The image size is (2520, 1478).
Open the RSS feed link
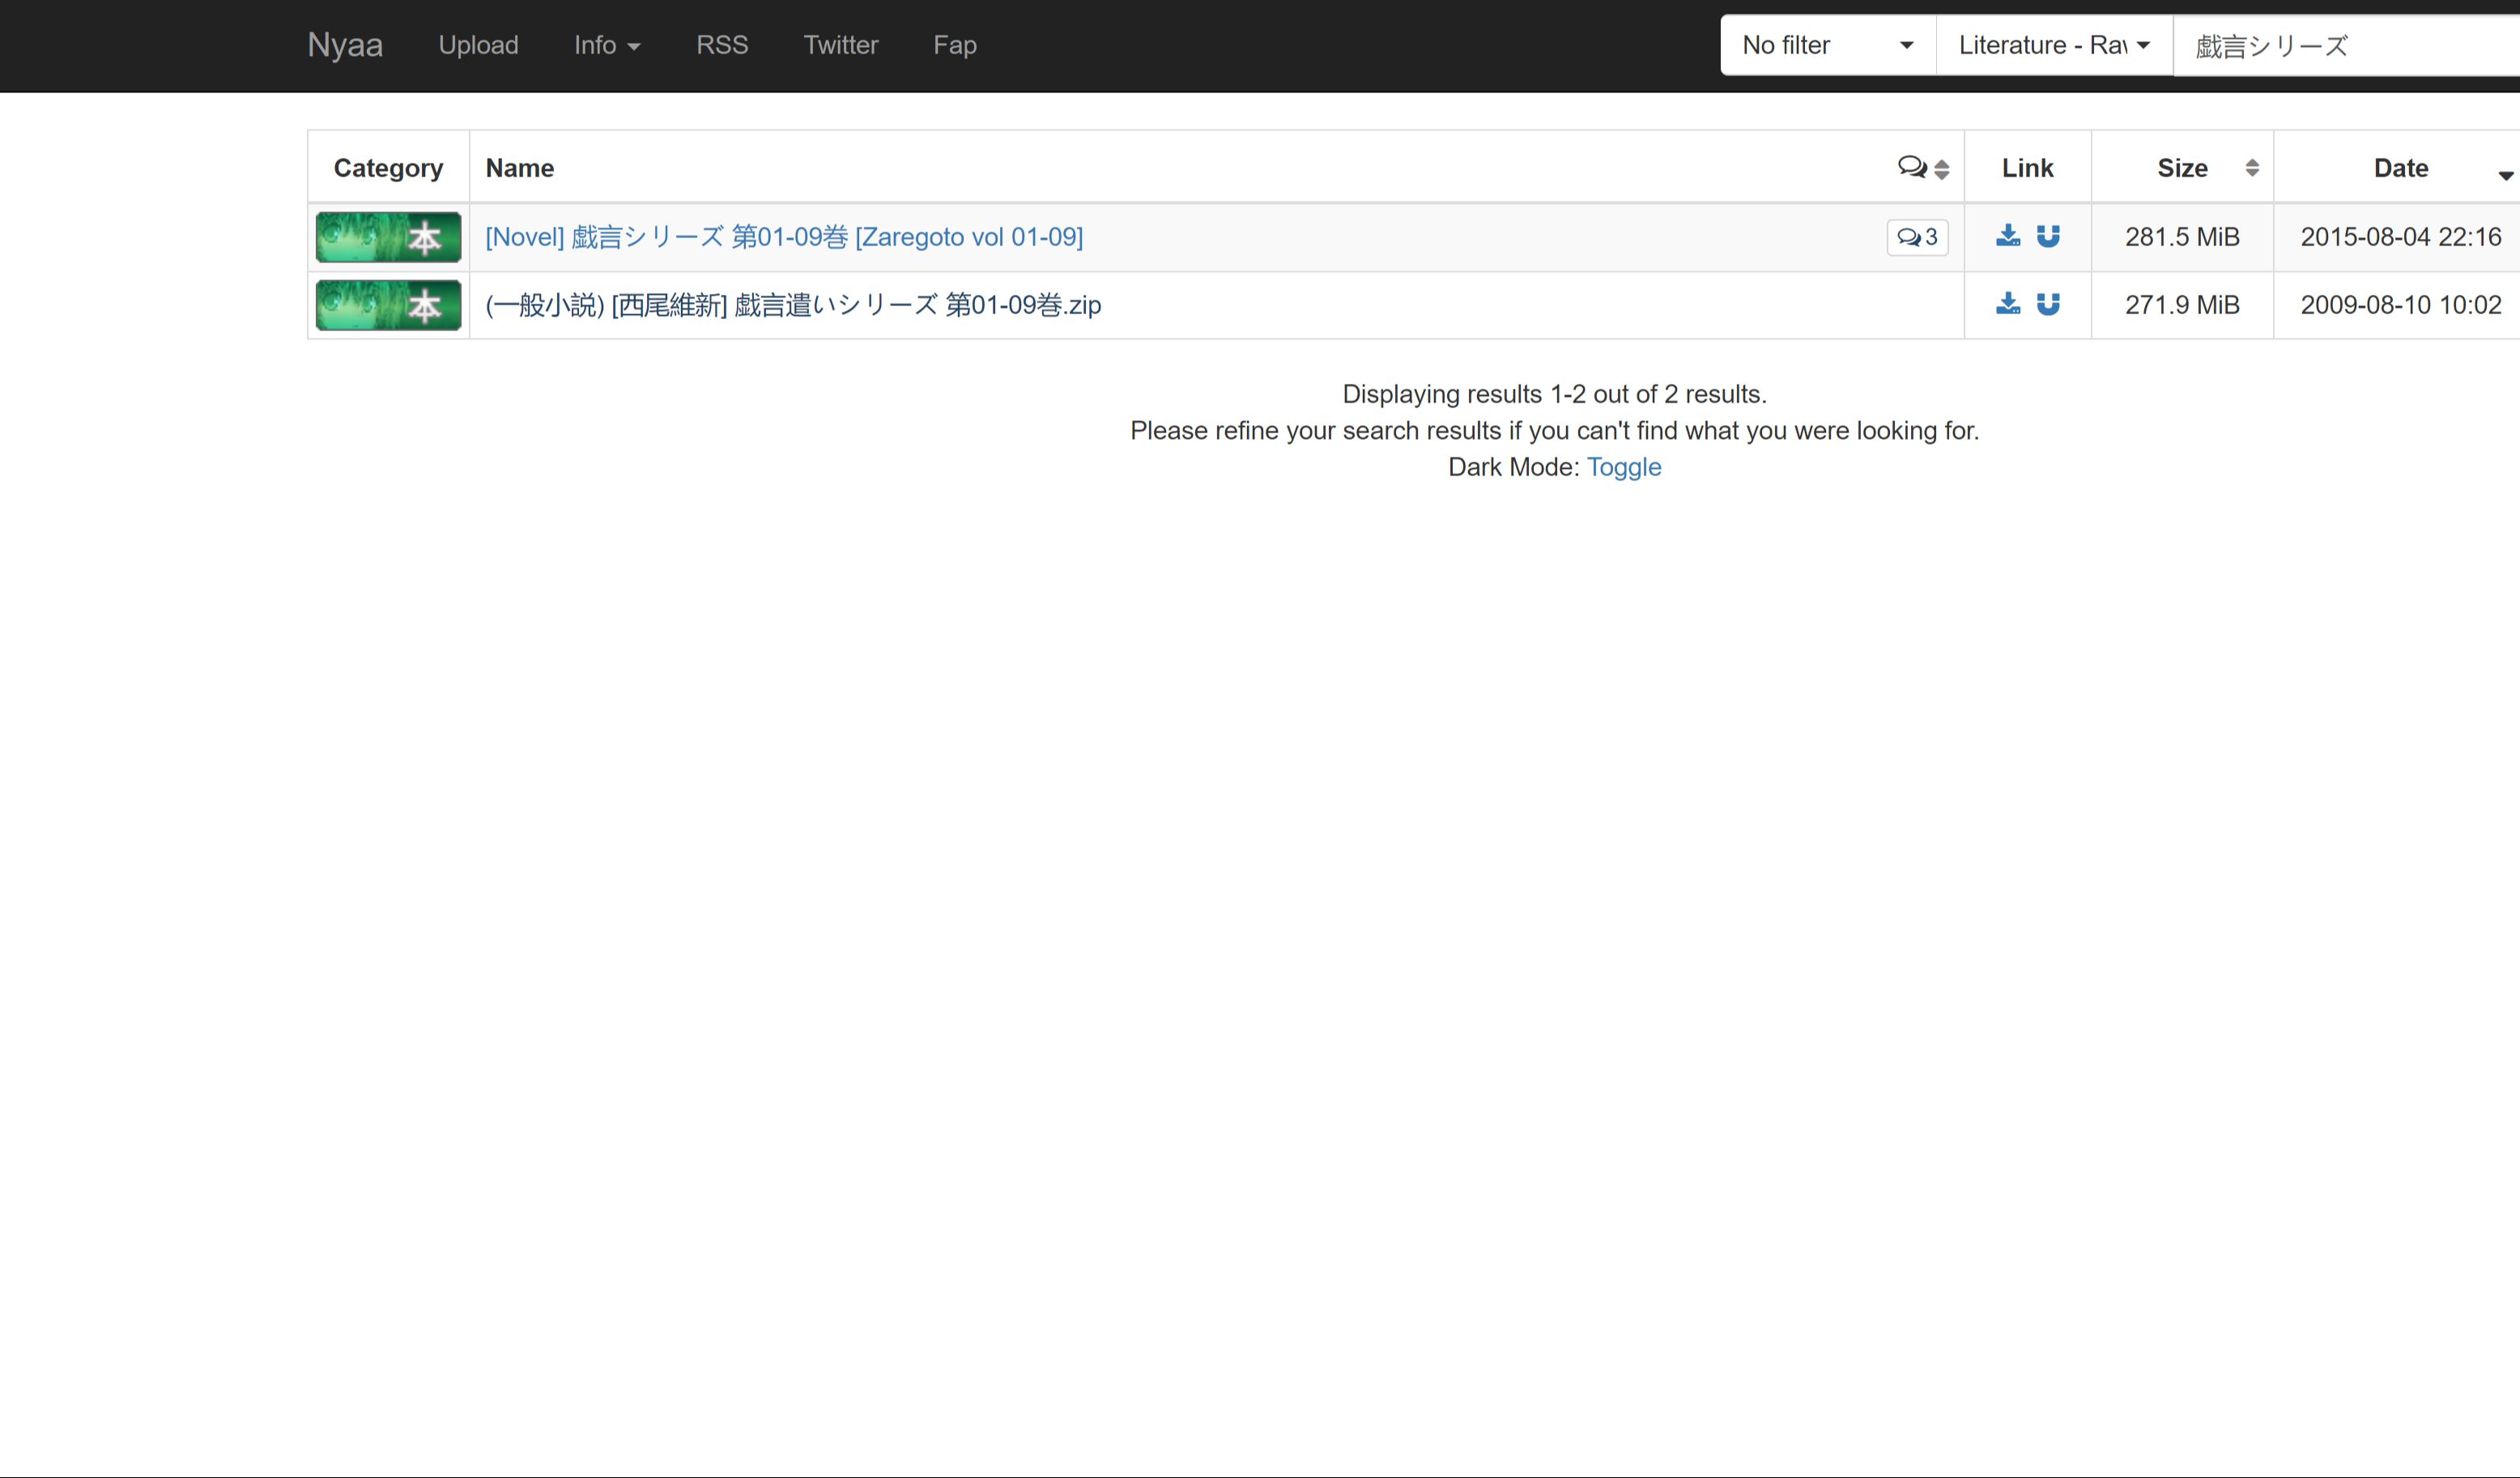[722, 45]
